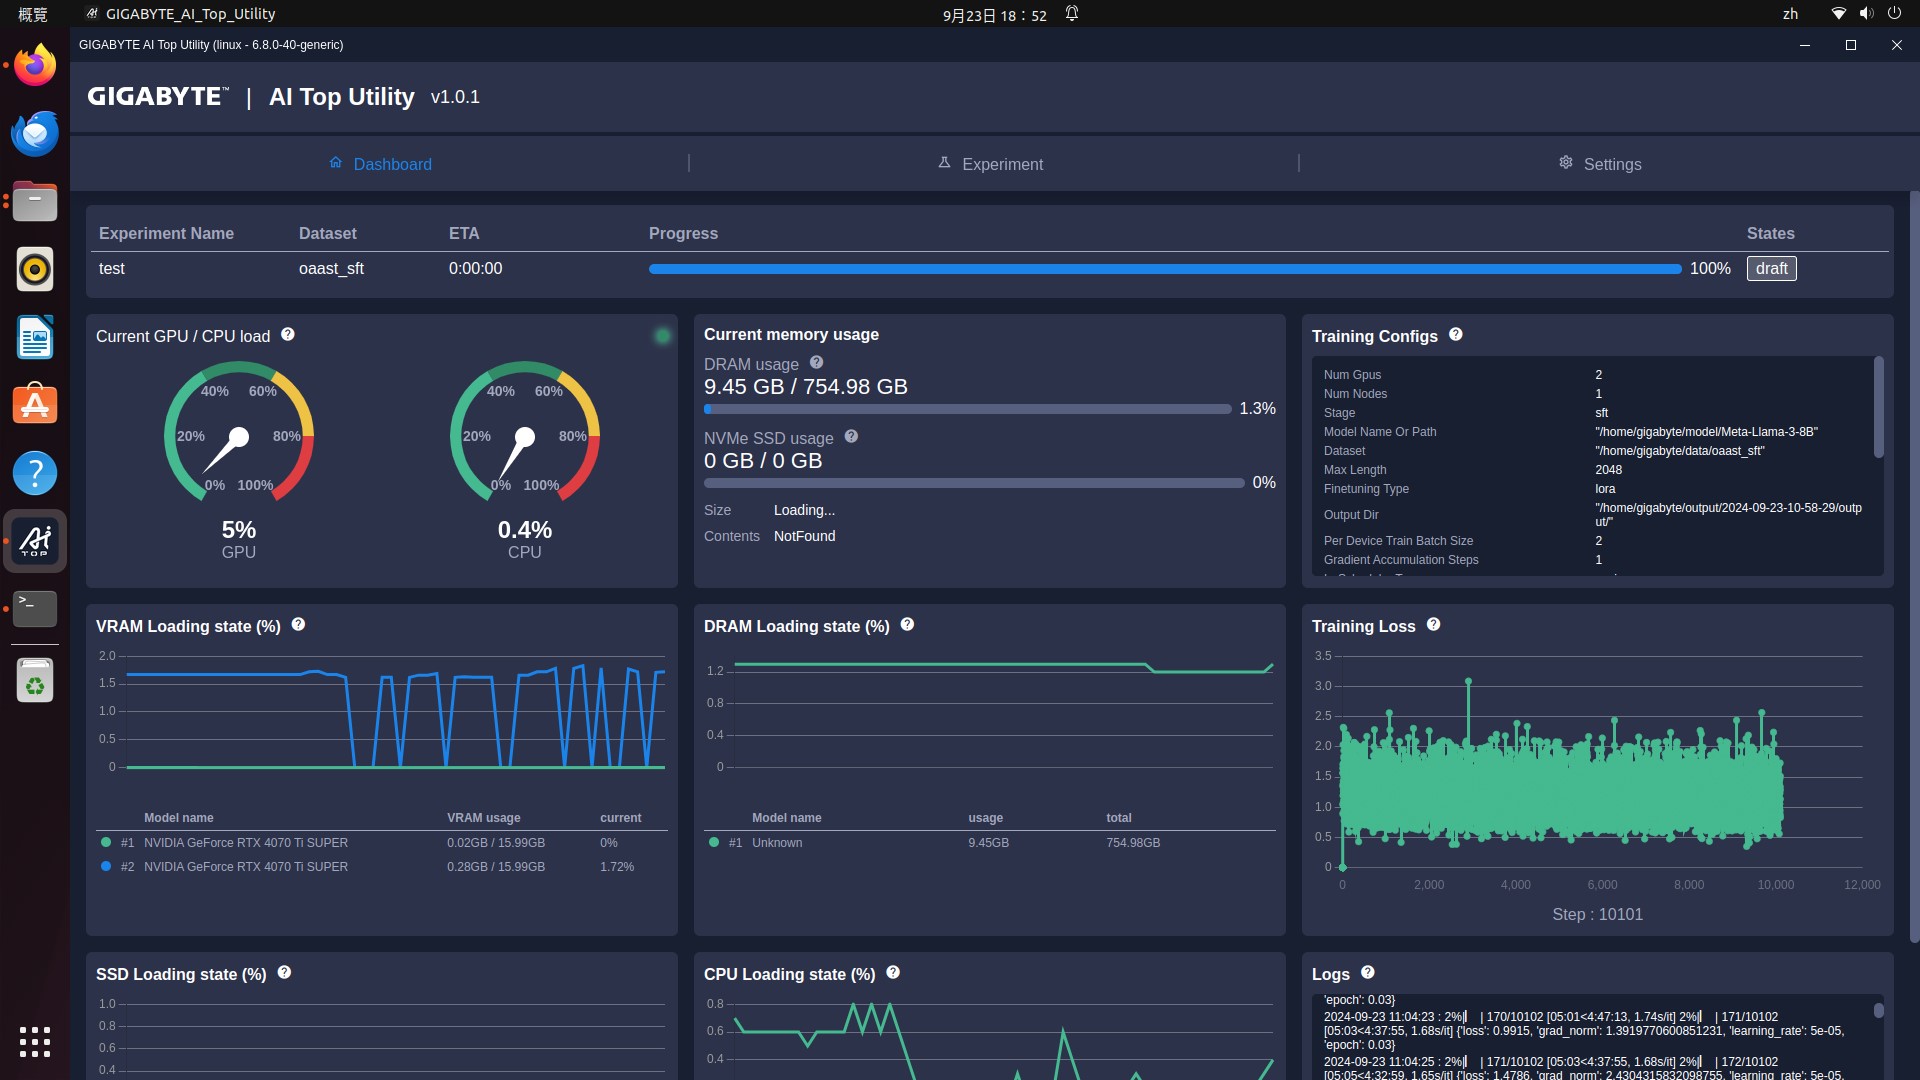
Task: Click the main dashboard vertical scrollbar
Action: click(x=1914, y=567)
